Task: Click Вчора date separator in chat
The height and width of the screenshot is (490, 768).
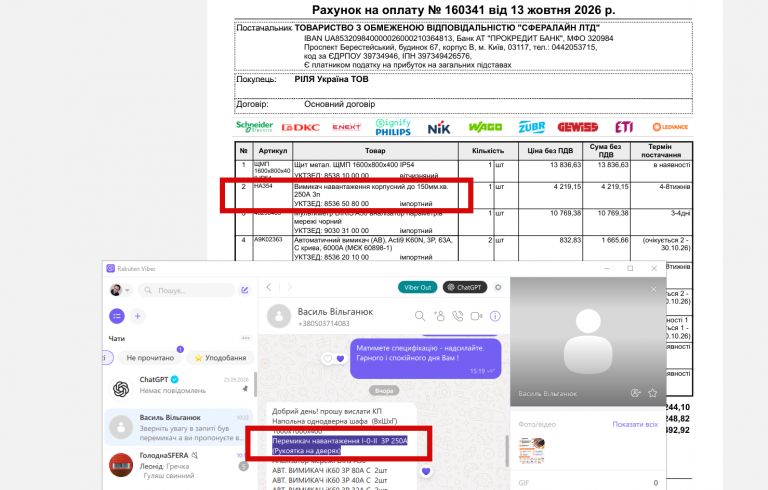Action: [x=384, y=391]
